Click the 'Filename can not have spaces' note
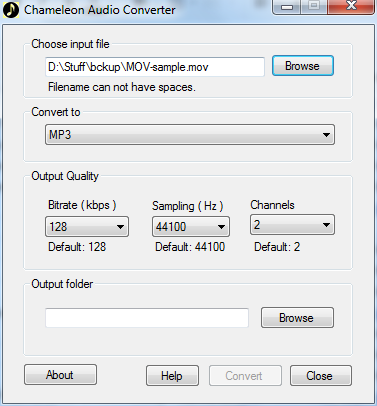377x406 pixels. pos(122,87)
